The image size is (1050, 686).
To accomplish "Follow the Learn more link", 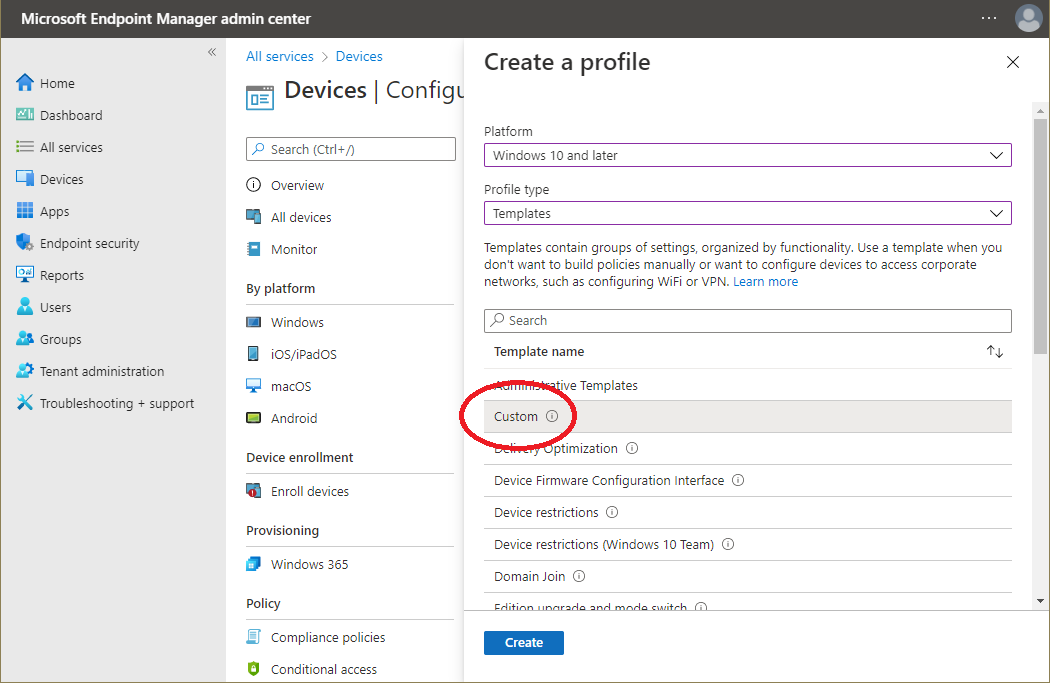I will point(765,281).
